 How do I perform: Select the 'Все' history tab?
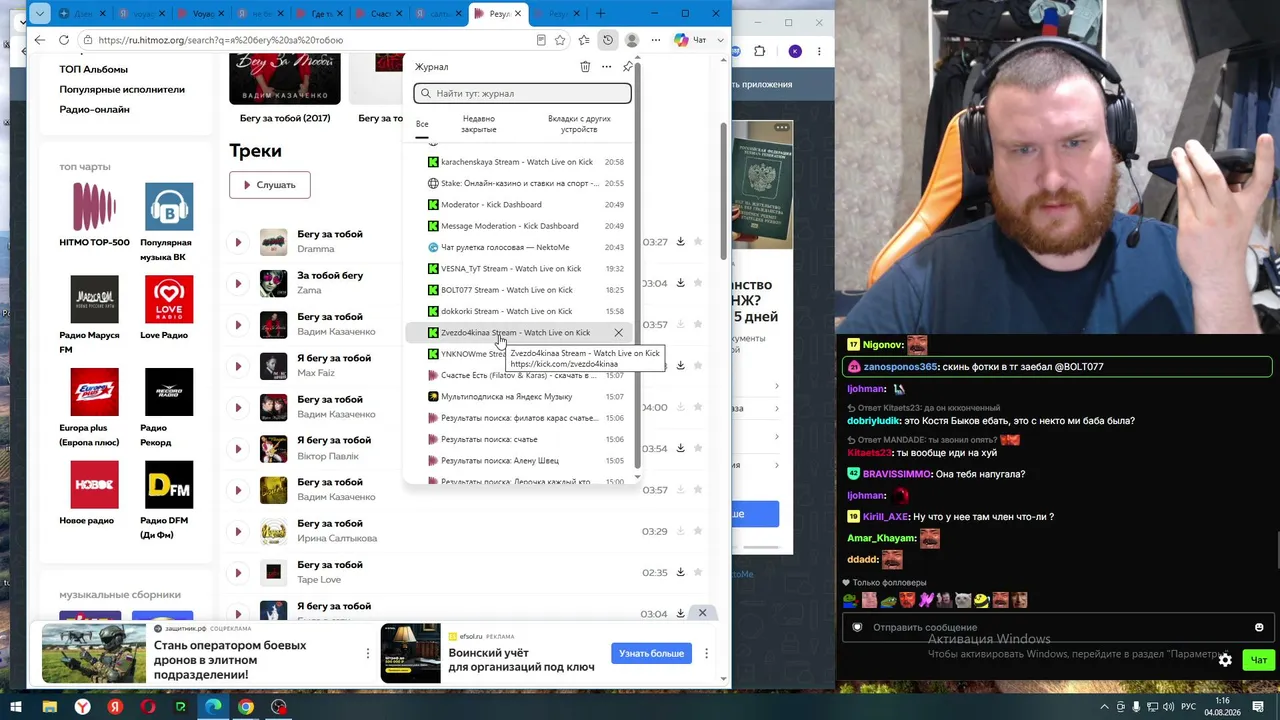[x=422, y=124]
